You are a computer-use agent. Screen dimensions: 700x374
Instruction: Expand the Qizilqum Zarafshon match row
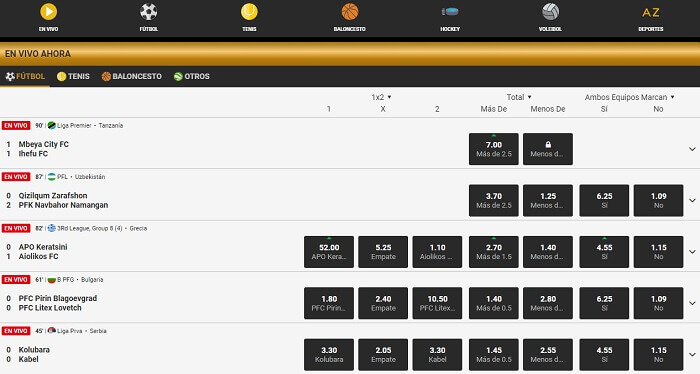pos(692,200)
